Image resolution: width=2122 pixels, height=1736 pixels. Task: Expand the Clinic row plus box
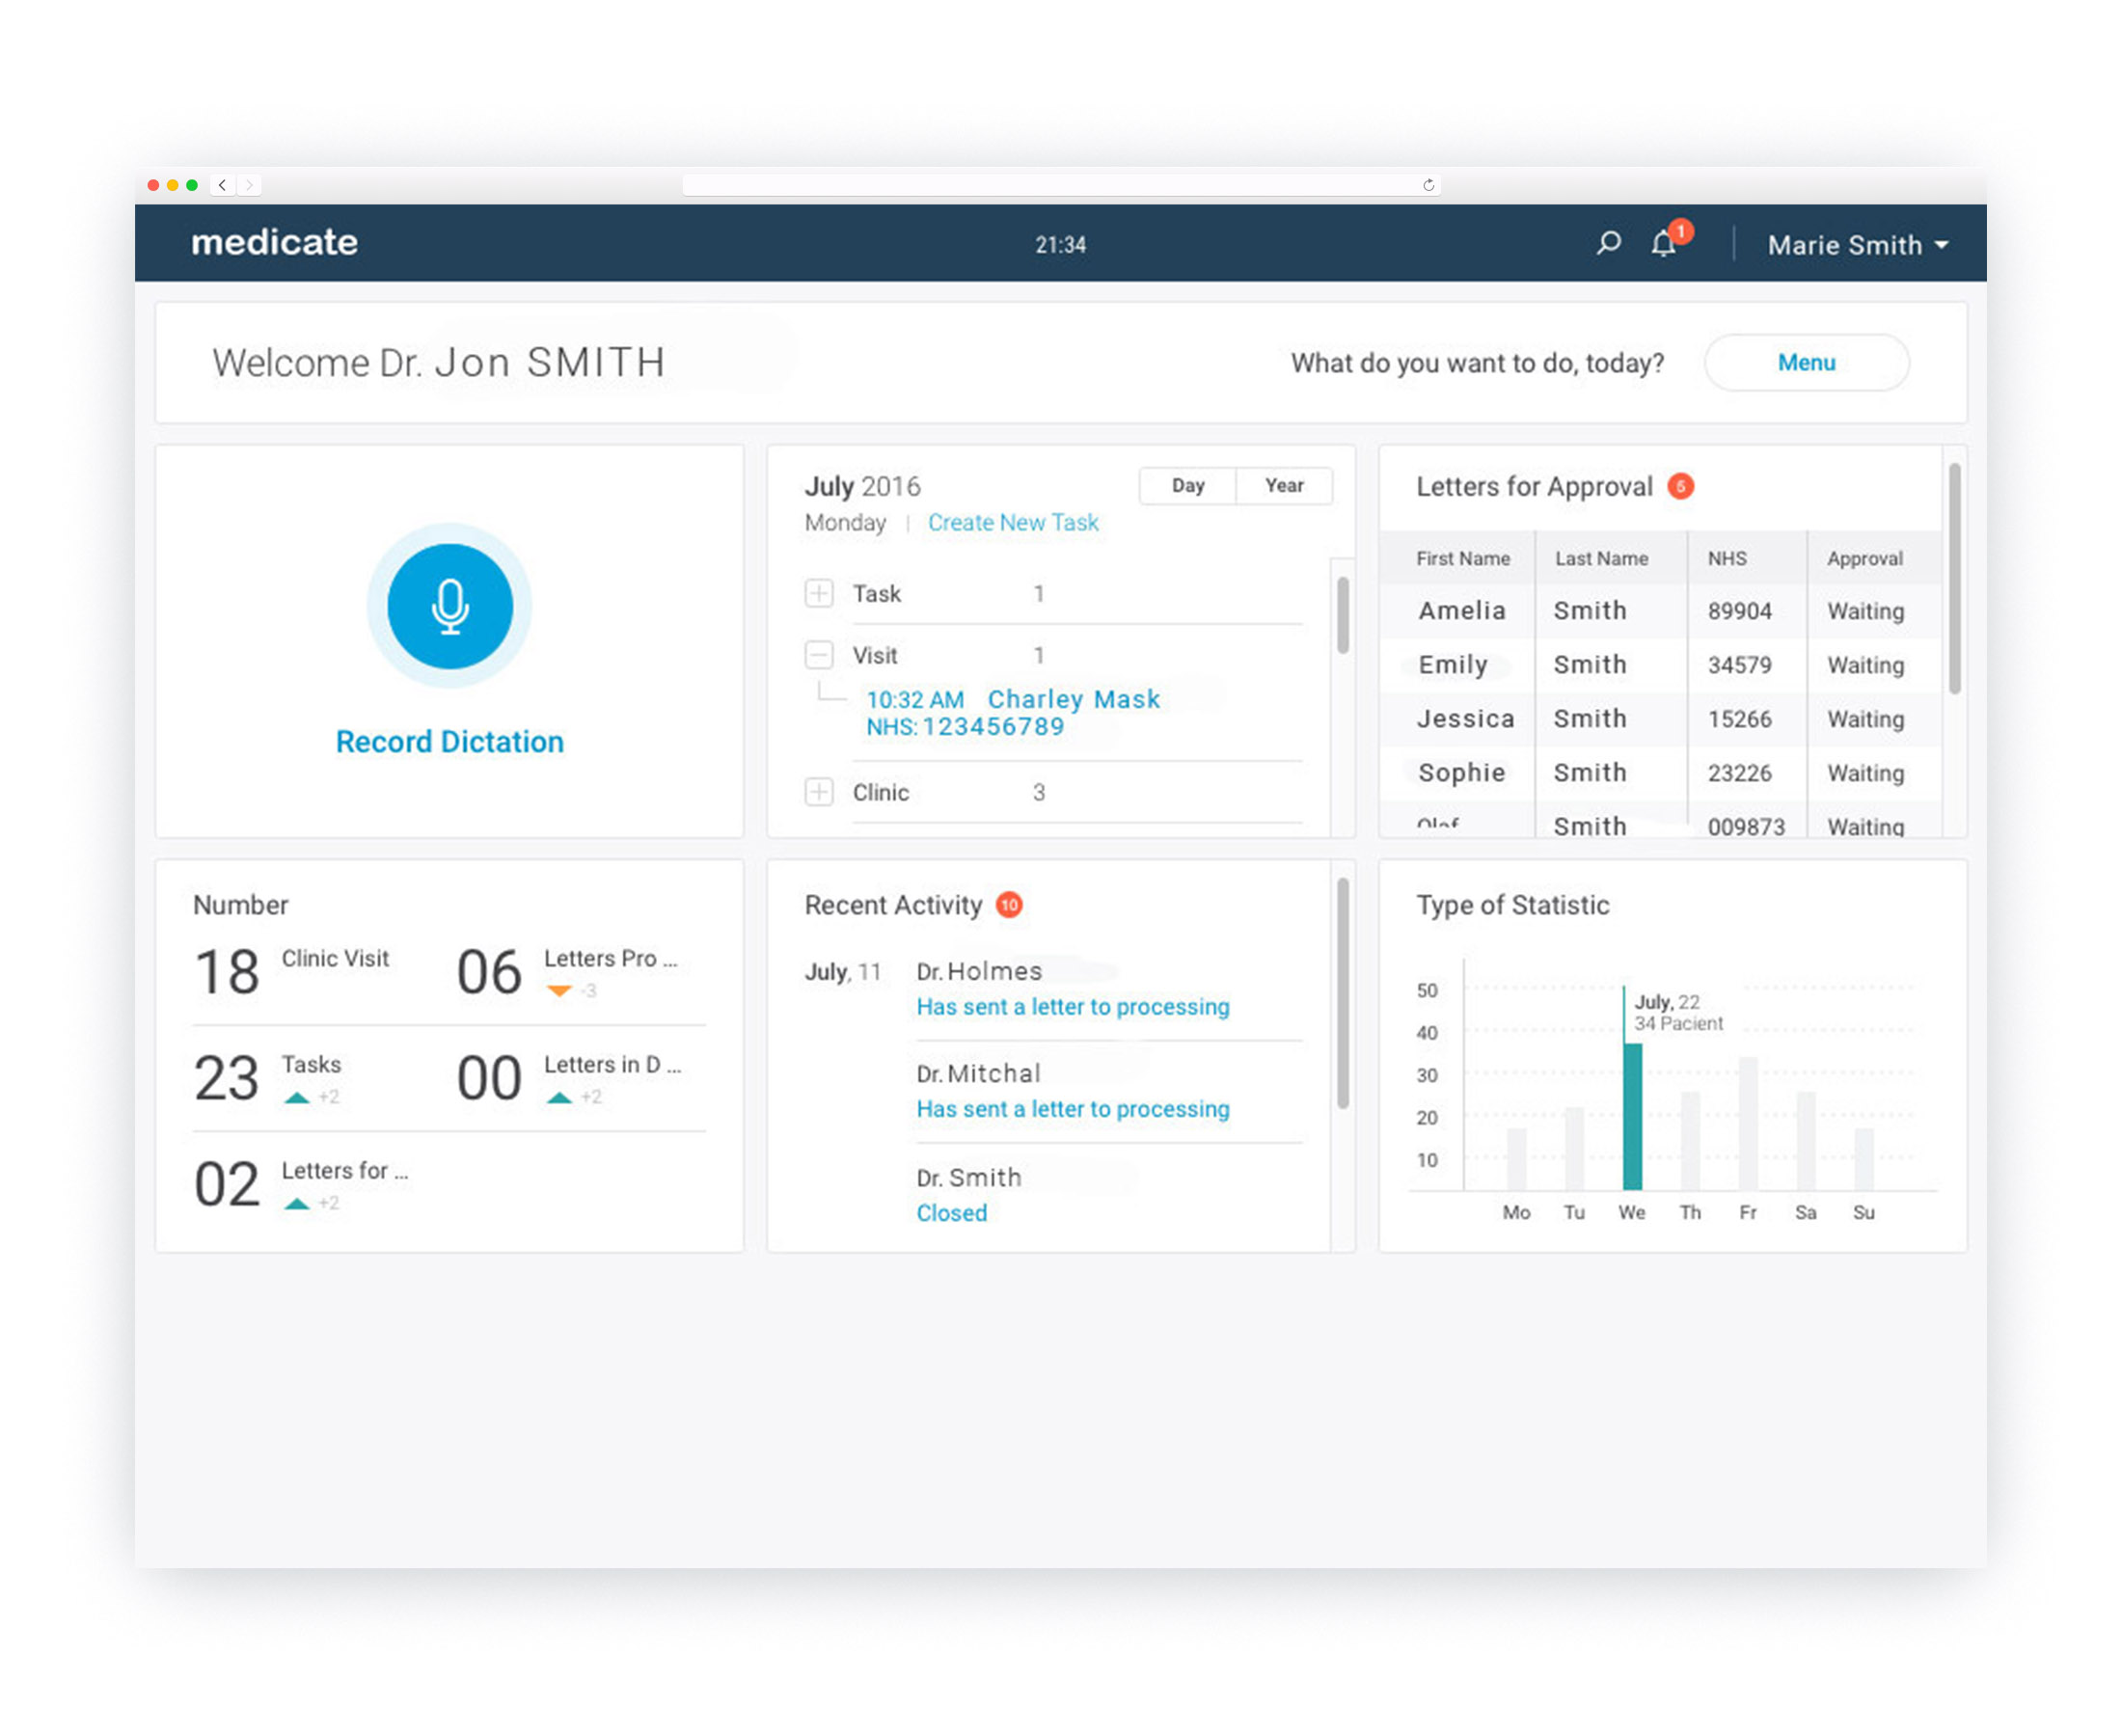pos(819,792)
